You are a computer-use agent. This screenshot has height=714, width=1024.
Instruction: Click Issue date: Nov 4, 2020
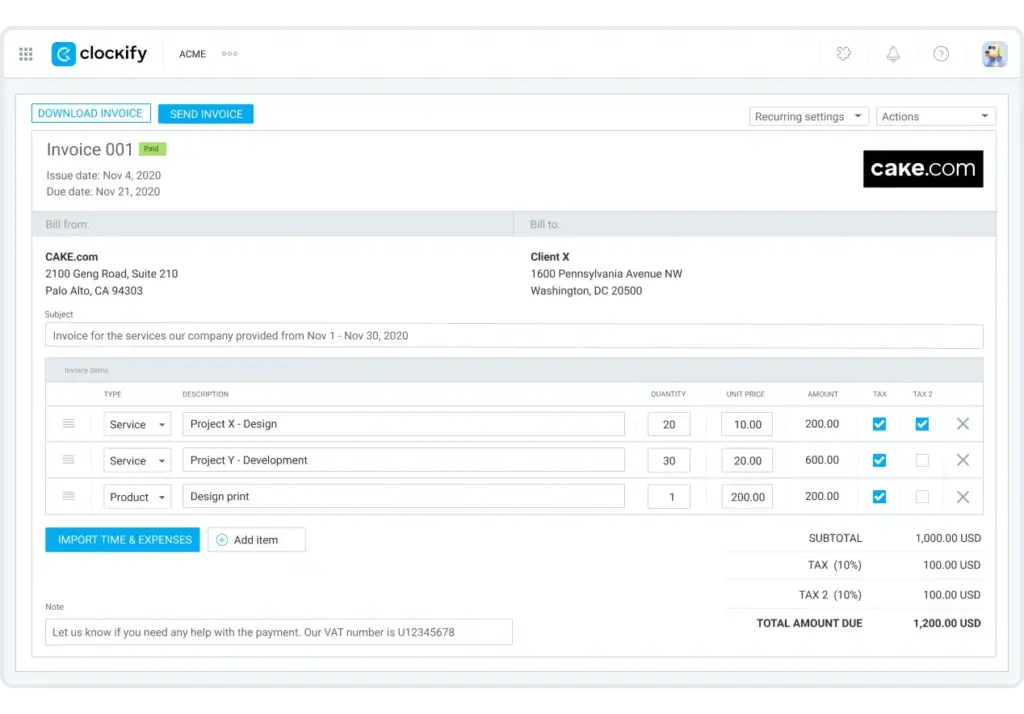tap(103, 175)
